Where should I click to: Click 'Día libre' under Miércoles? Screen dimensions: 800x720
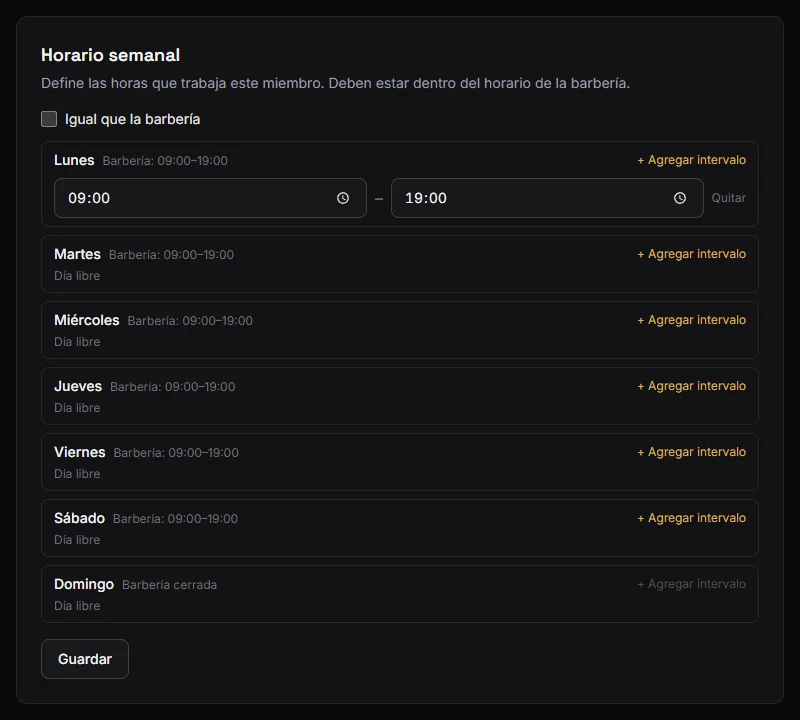point(77,342)
